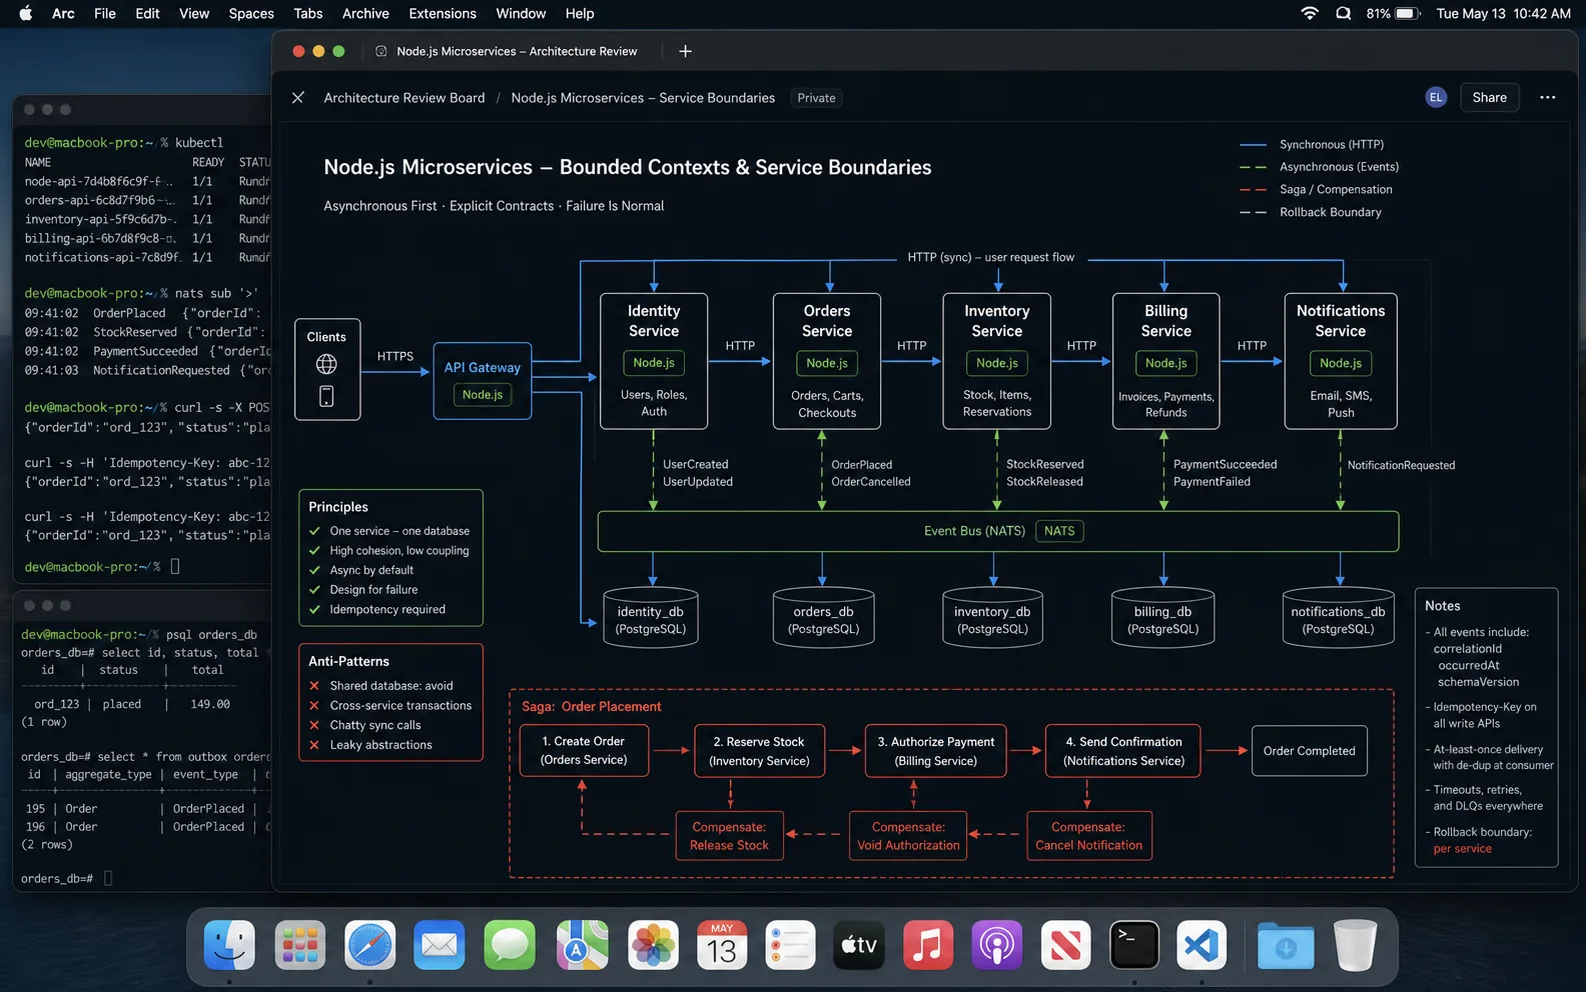Click the NATS tag on Event Bus
The image size is (1586, 992).
click(x=1059, y=531)
